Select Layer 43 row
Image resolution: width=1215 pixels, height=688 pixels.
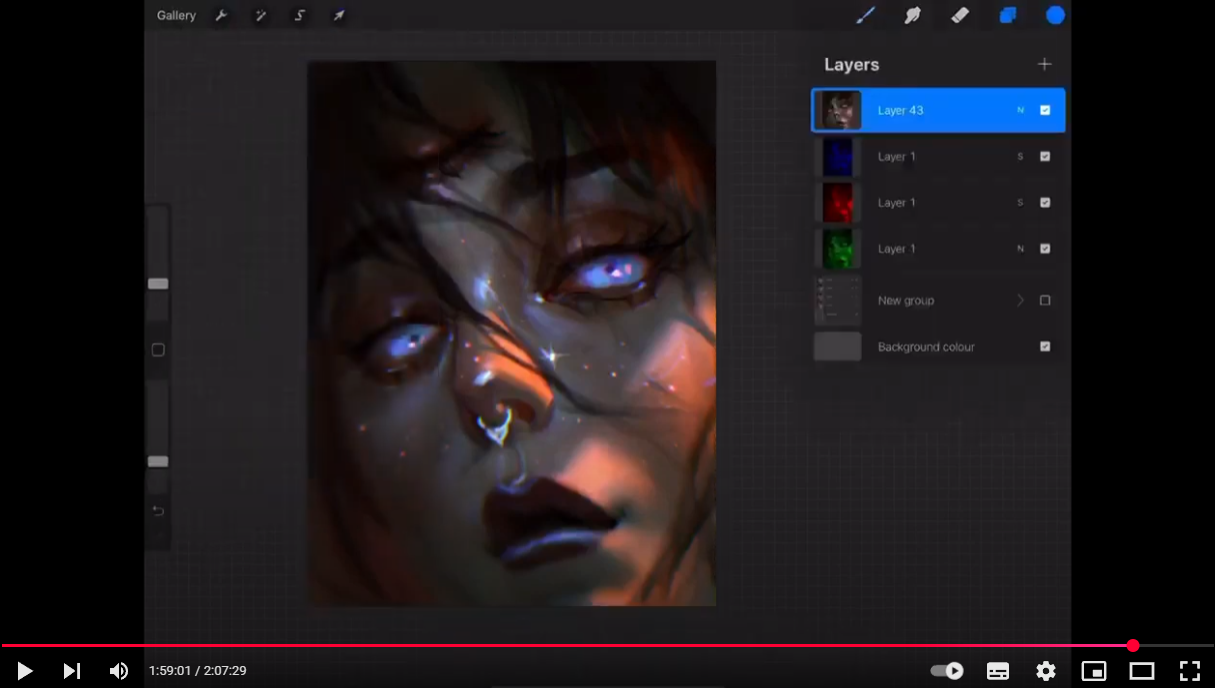(x=938, y=110)
